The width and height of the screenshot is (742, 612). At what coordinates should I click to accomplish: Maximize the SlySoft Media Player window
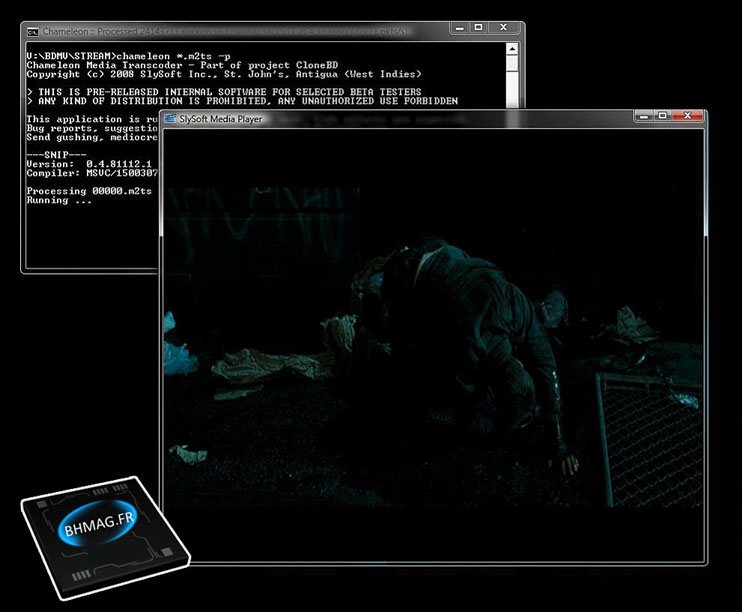662,115
